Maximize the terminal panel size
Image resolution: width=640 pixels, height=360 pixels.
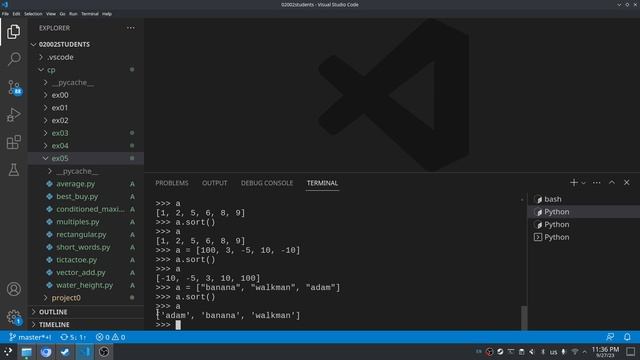point(611,182)
